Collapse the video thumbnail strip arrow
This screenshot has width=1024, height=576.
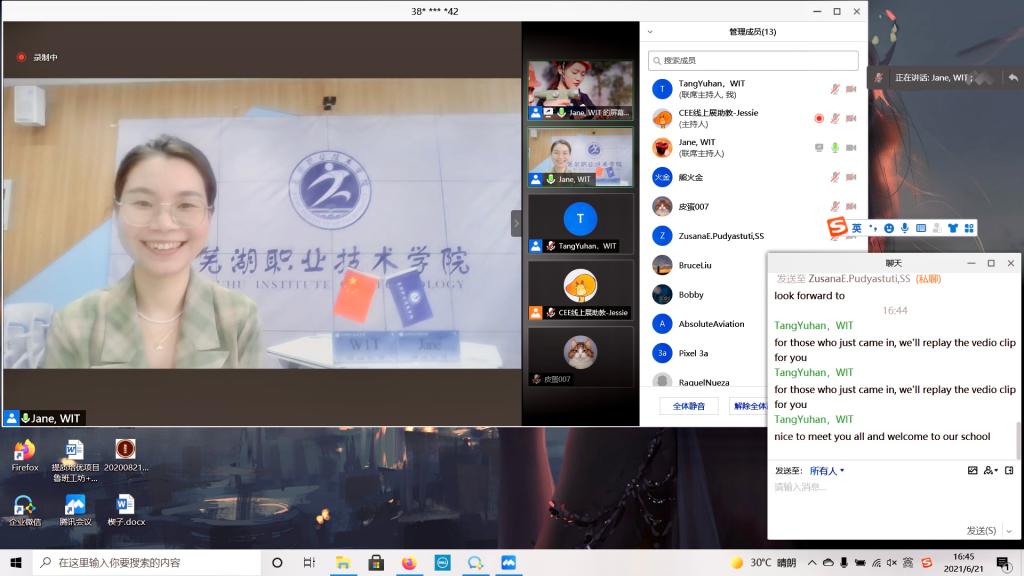(516, 223)
